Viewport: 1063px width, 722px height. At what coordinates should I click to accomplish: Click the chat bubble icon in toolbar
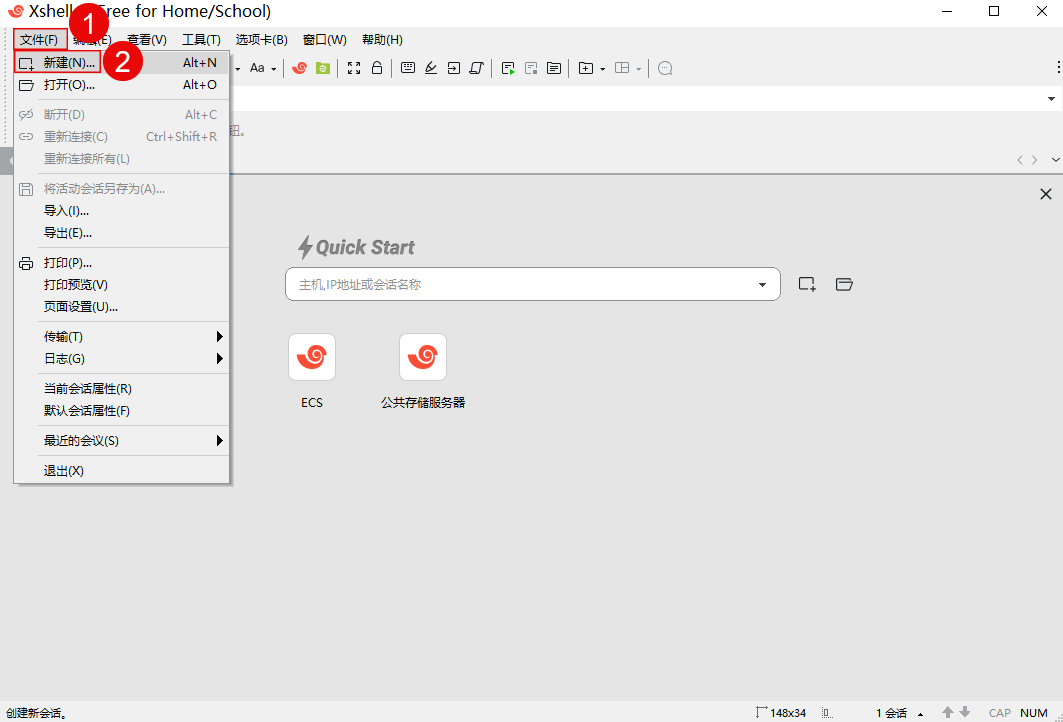coord(665,68)
